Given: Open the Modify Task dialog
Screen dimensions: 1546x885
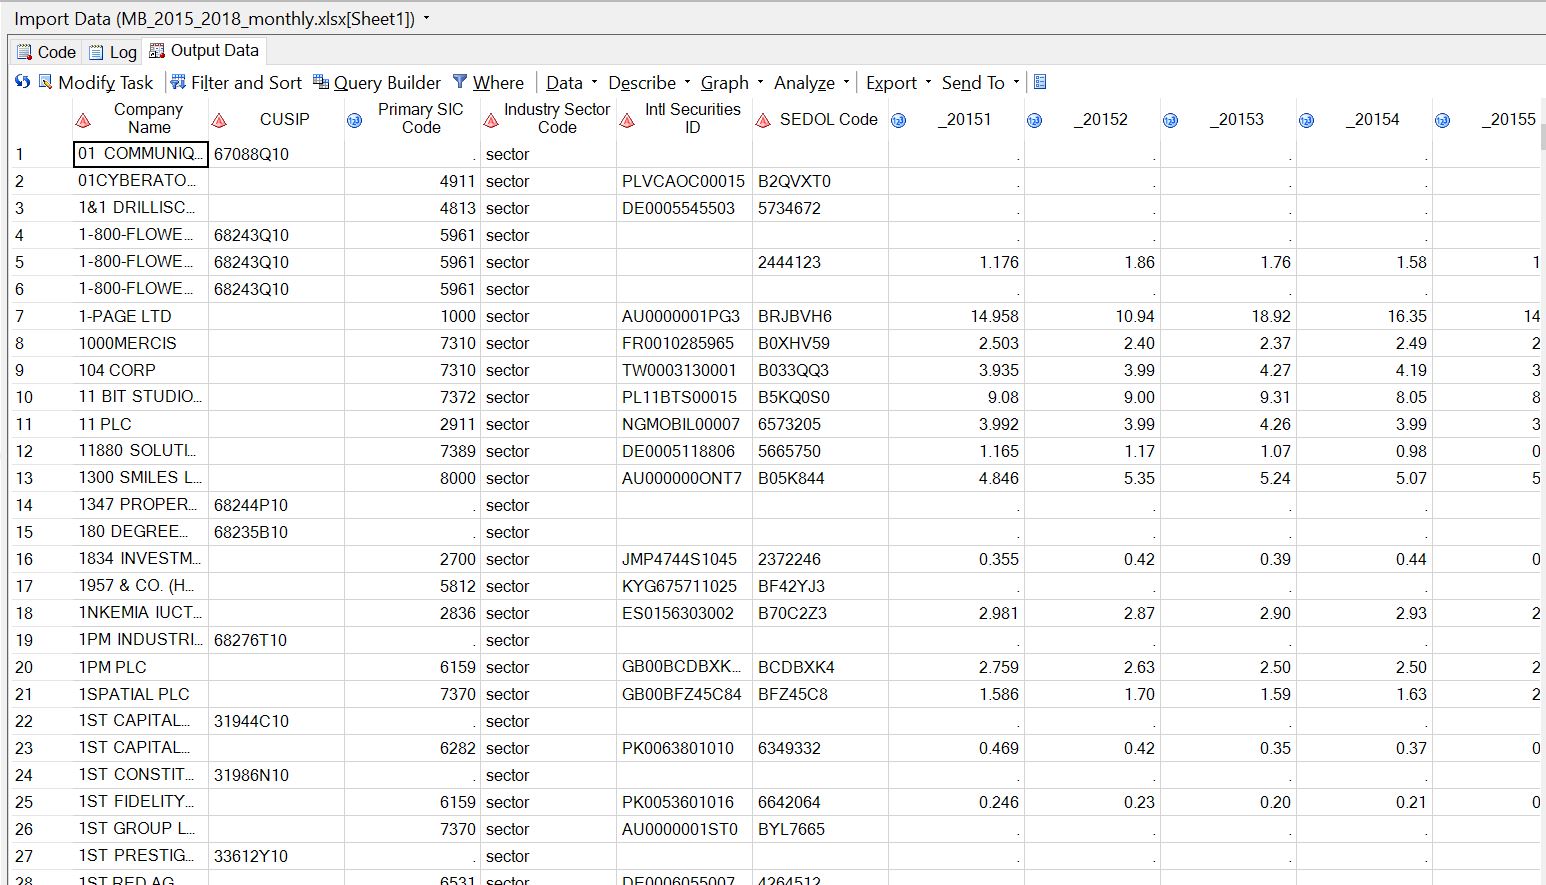Looking at the screenshot, I should point(96,82).
